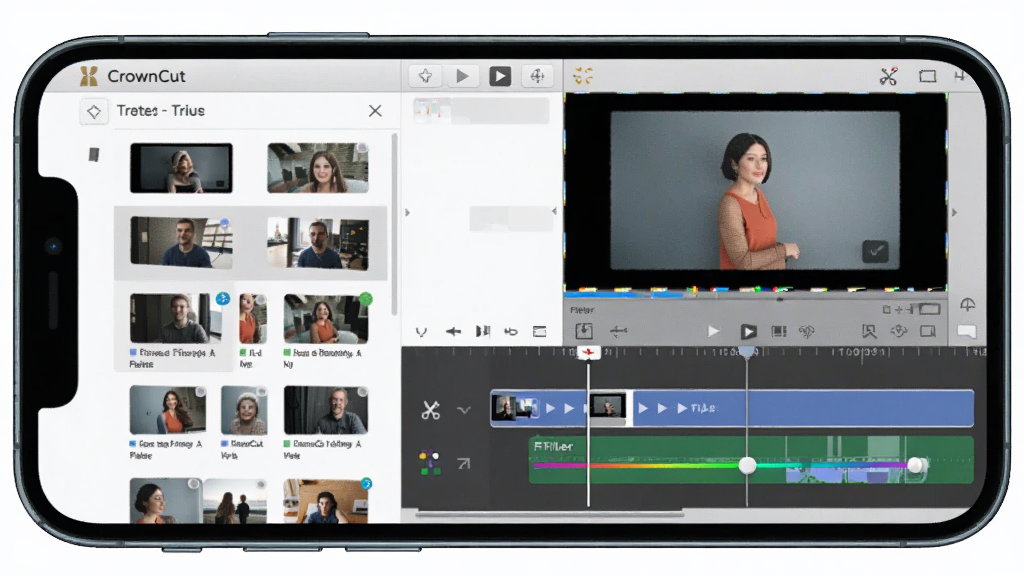
Task: Expand the V chevron below the middle panel
Action: pyautogui.click(x=421, y=332)
